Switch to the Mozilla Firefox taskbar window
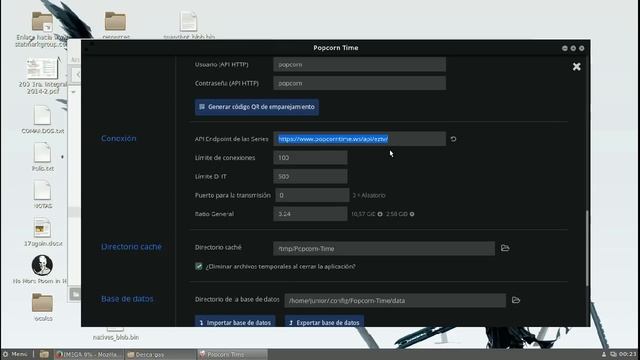 [88, 354]
